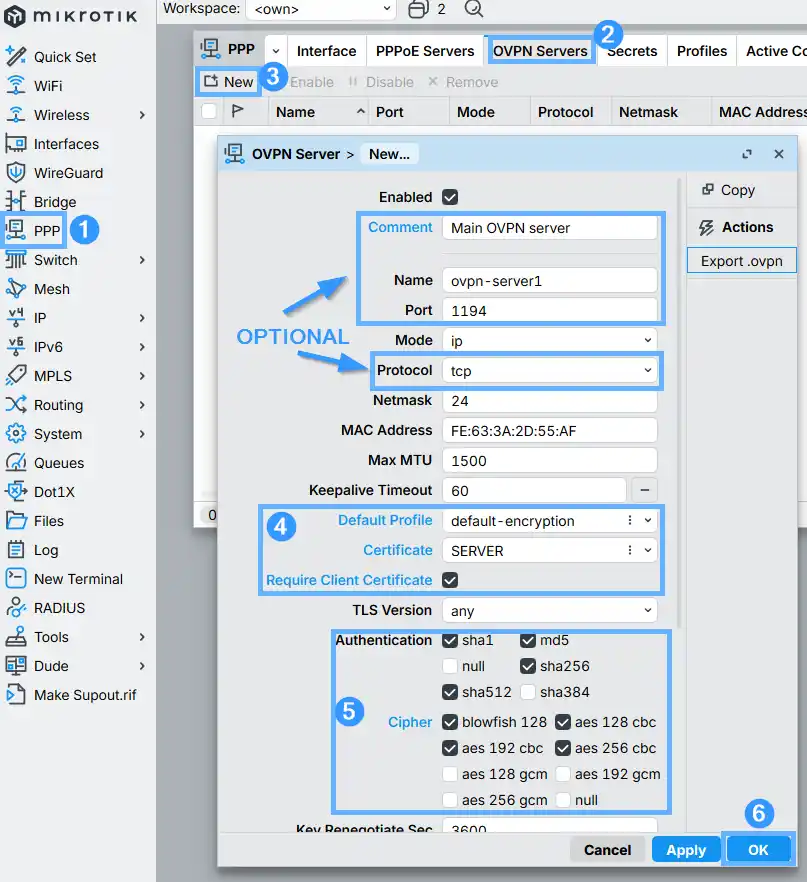The height and width of the screenshot is (882, 807).
Task: Click the Port input field
Action: pos(549,310)
